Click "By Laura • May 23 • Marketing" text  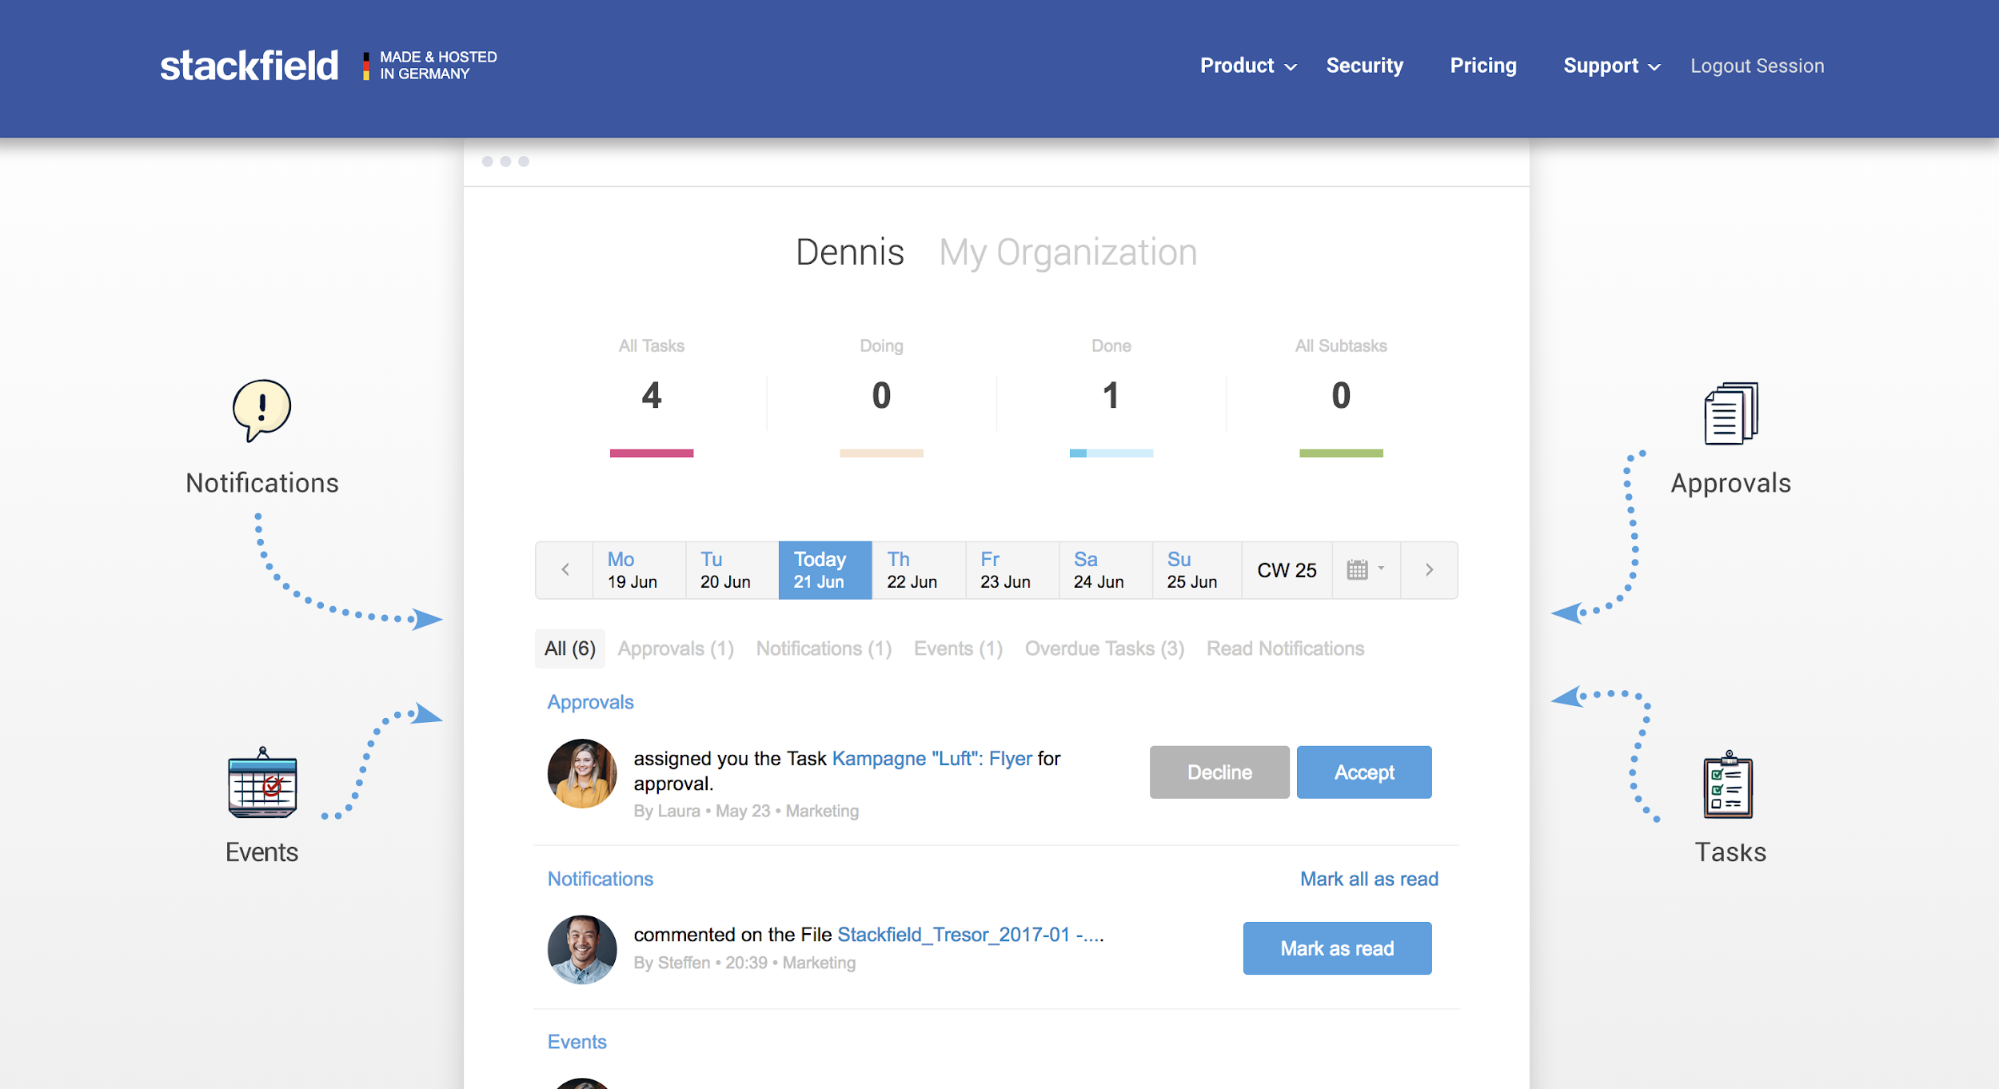746,811
